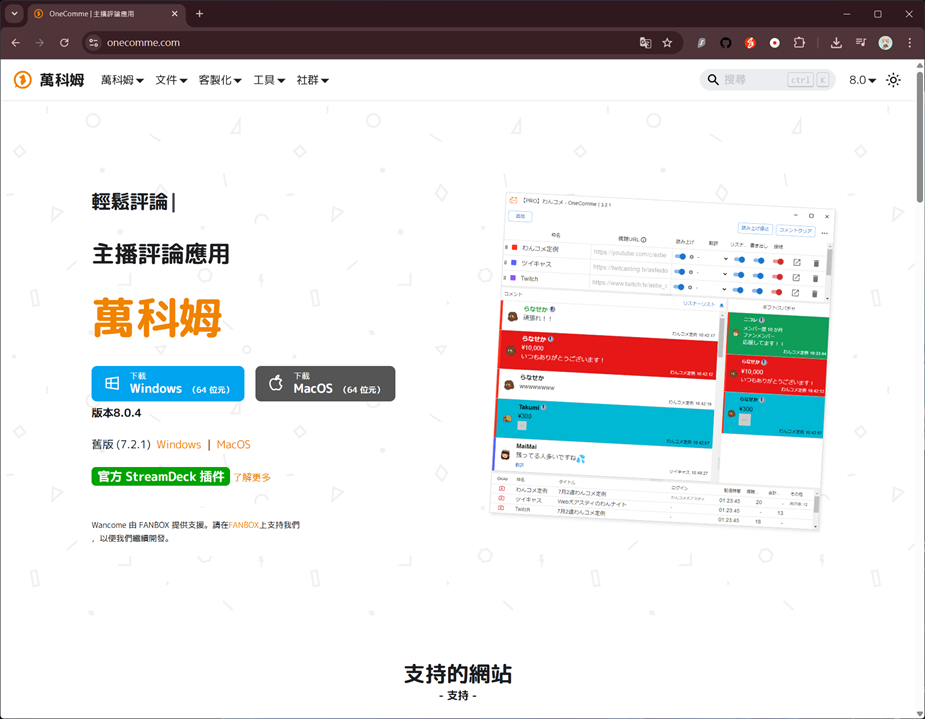Expand the 8.0 version dropdown
Image resolution: width=925 pixels, height=719 pixels.
pos(862,80)
